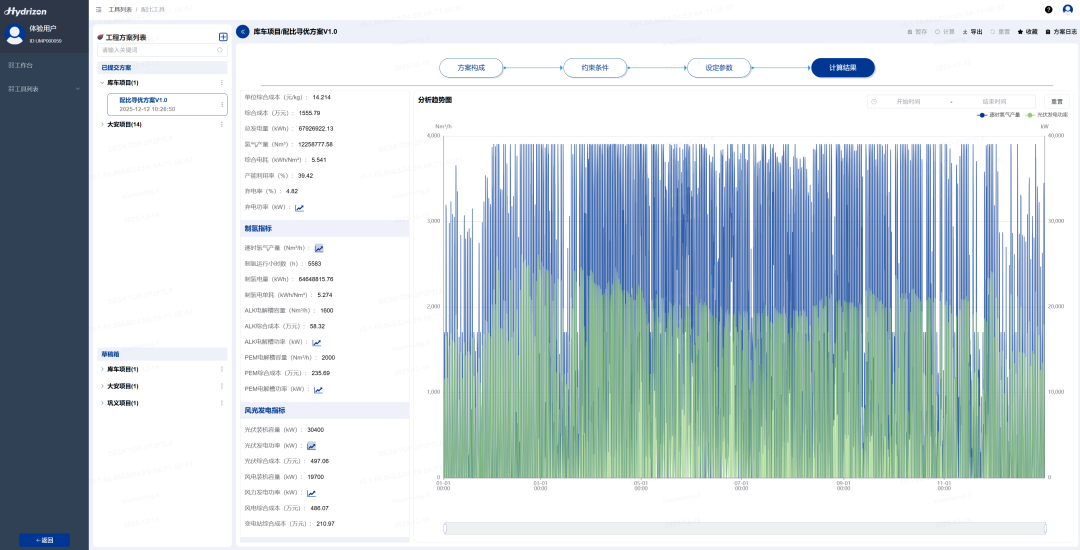Image resolution: width=1080 pixels, height=550 pixels.
Task: Expand 大安项目(14) tree node
Action: pyautogui.click(x=103, y=125)
